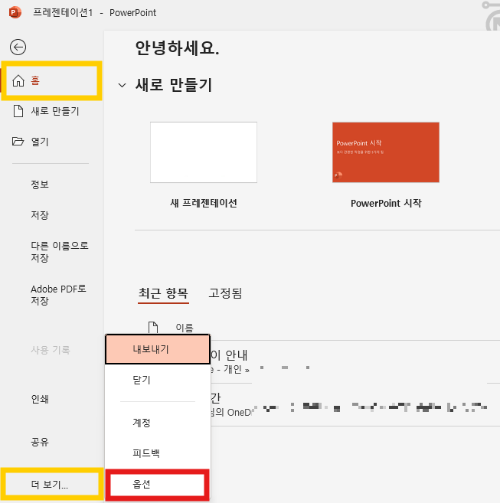
Task: Choose 닫기 in the popup menu
Action: point(158,380)
